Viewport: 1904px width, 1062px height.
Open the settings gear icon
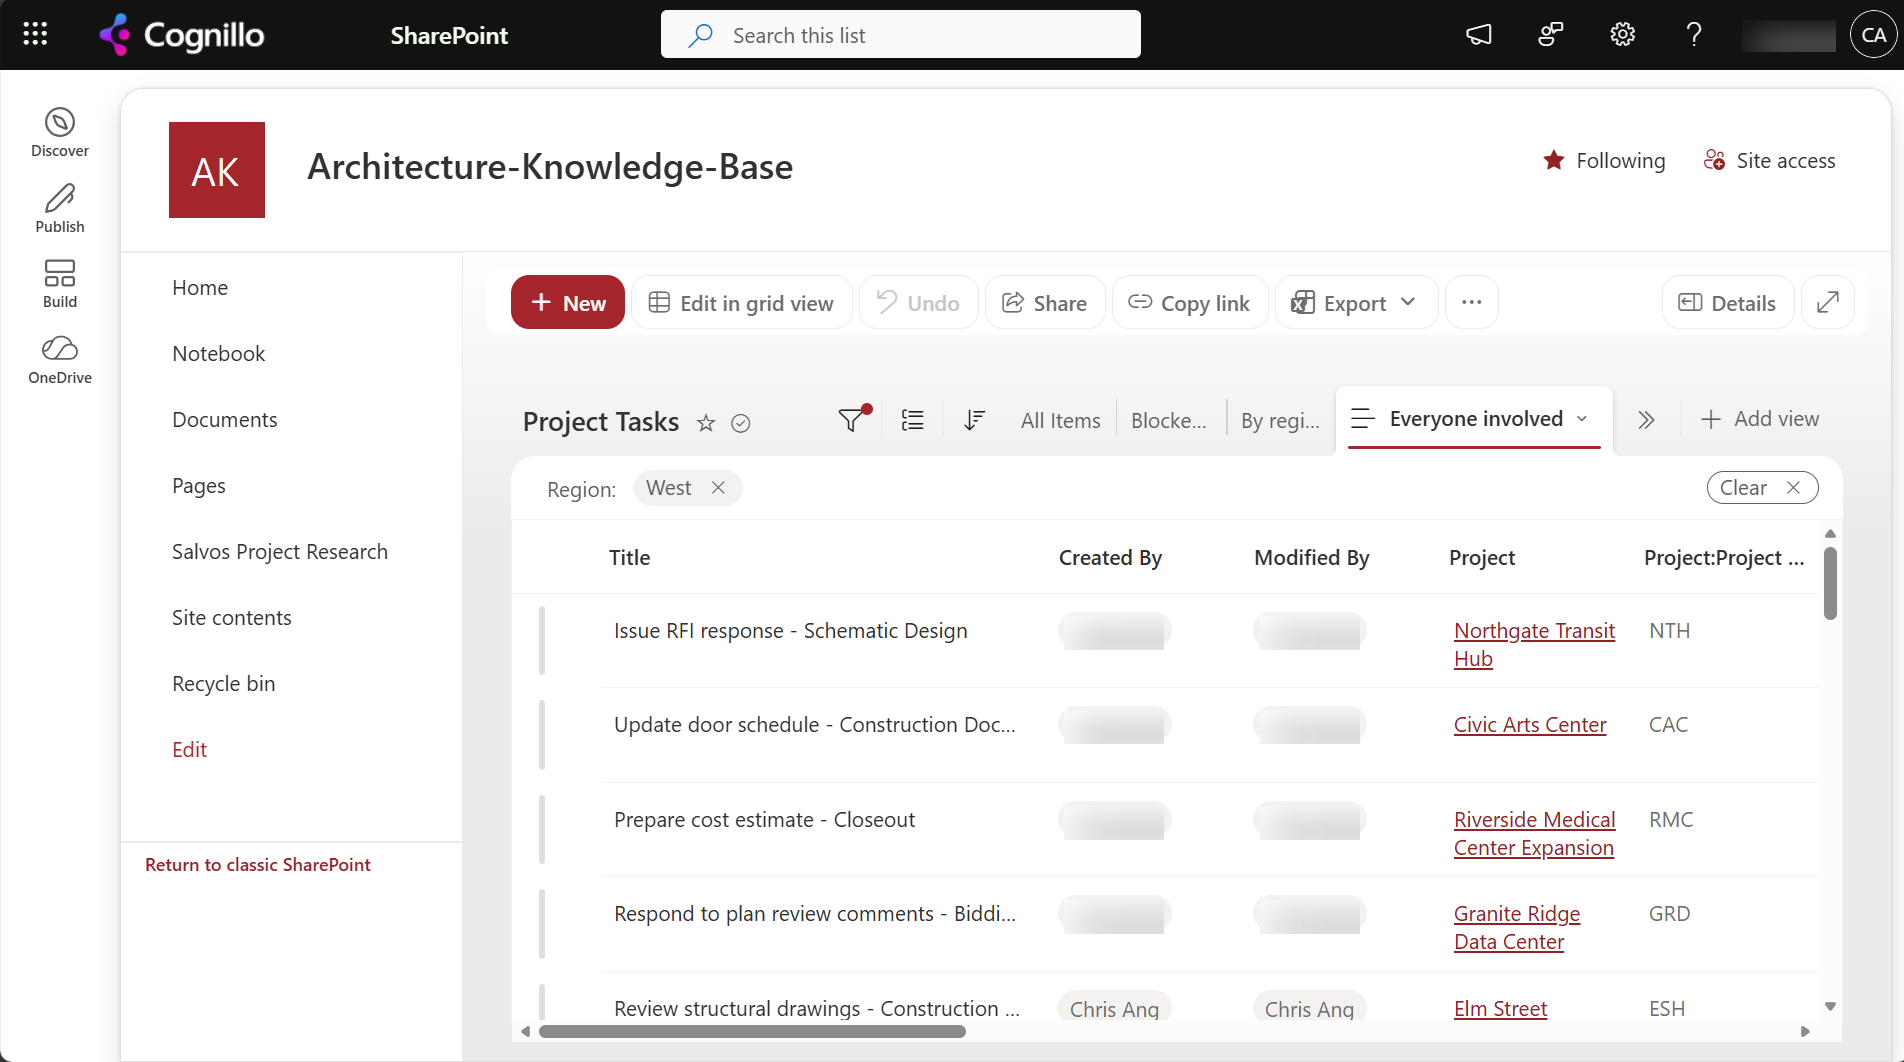coord(1622,35)
